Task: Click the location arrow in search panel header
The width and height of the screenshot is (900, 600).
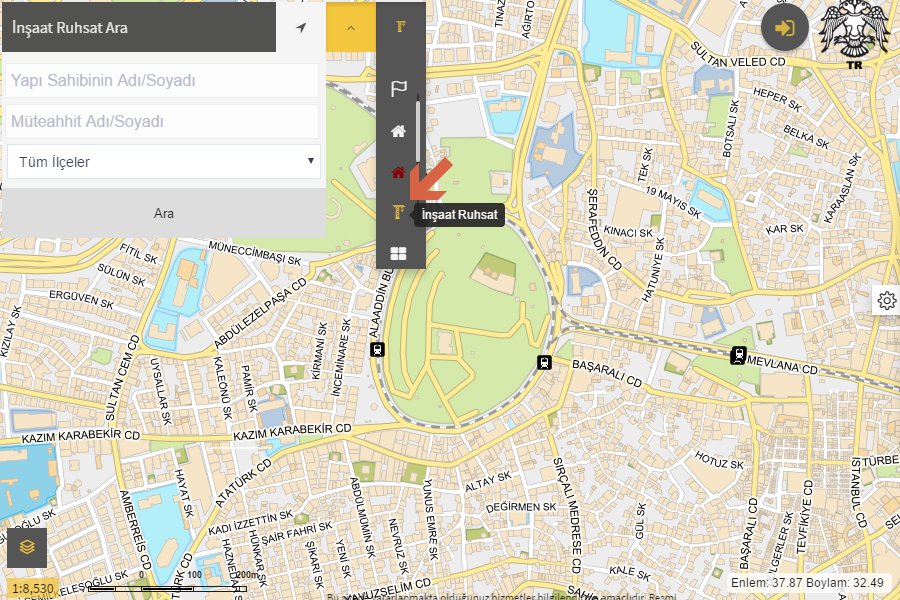Action: pos(301,28)
